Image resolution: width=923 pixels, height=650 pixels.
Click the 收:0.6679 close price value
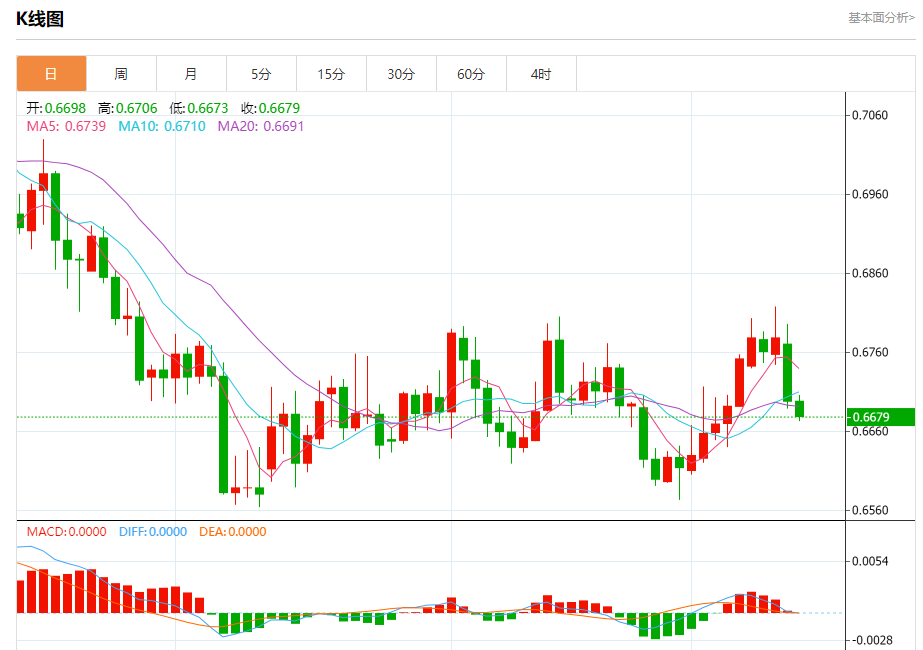(270, 108)
